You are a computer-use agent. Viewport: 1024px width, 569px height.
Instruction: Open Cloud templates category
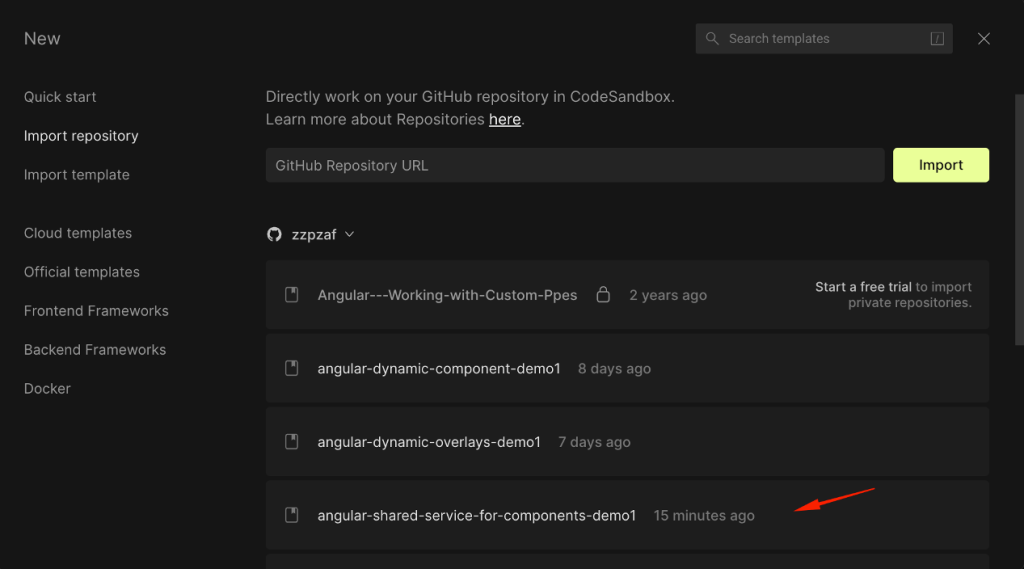point(78,233)
